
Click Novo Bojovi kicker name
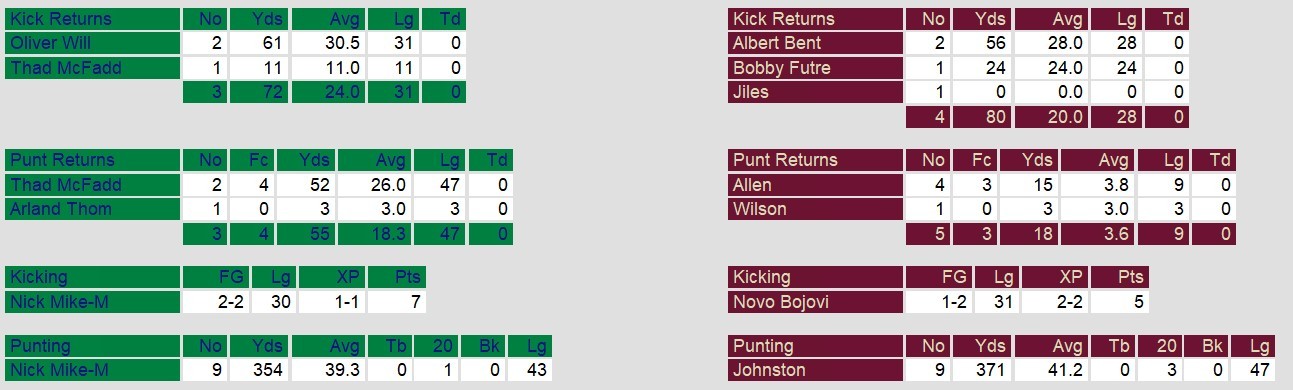780,302
